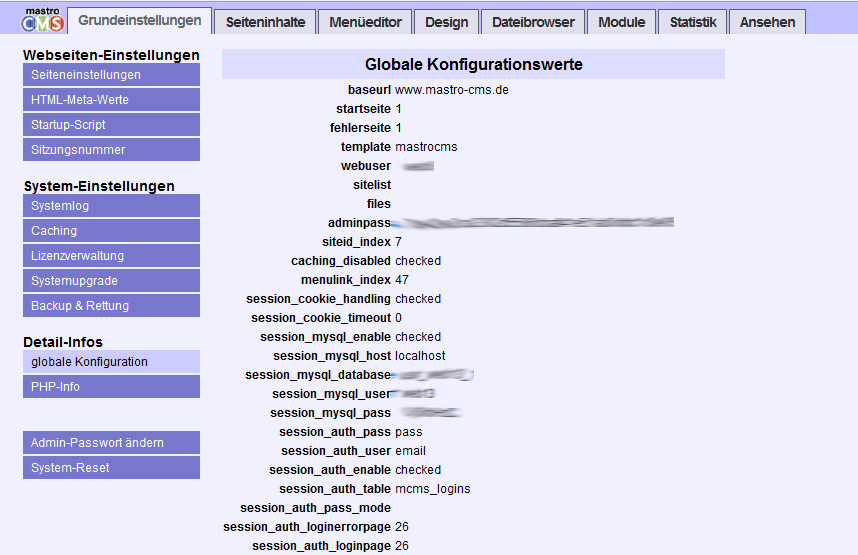Image resolution: width=858 pixels, height=555 pixels.
Task: Click the session_mysql_enable checked value
Action: tap(418, 337)
